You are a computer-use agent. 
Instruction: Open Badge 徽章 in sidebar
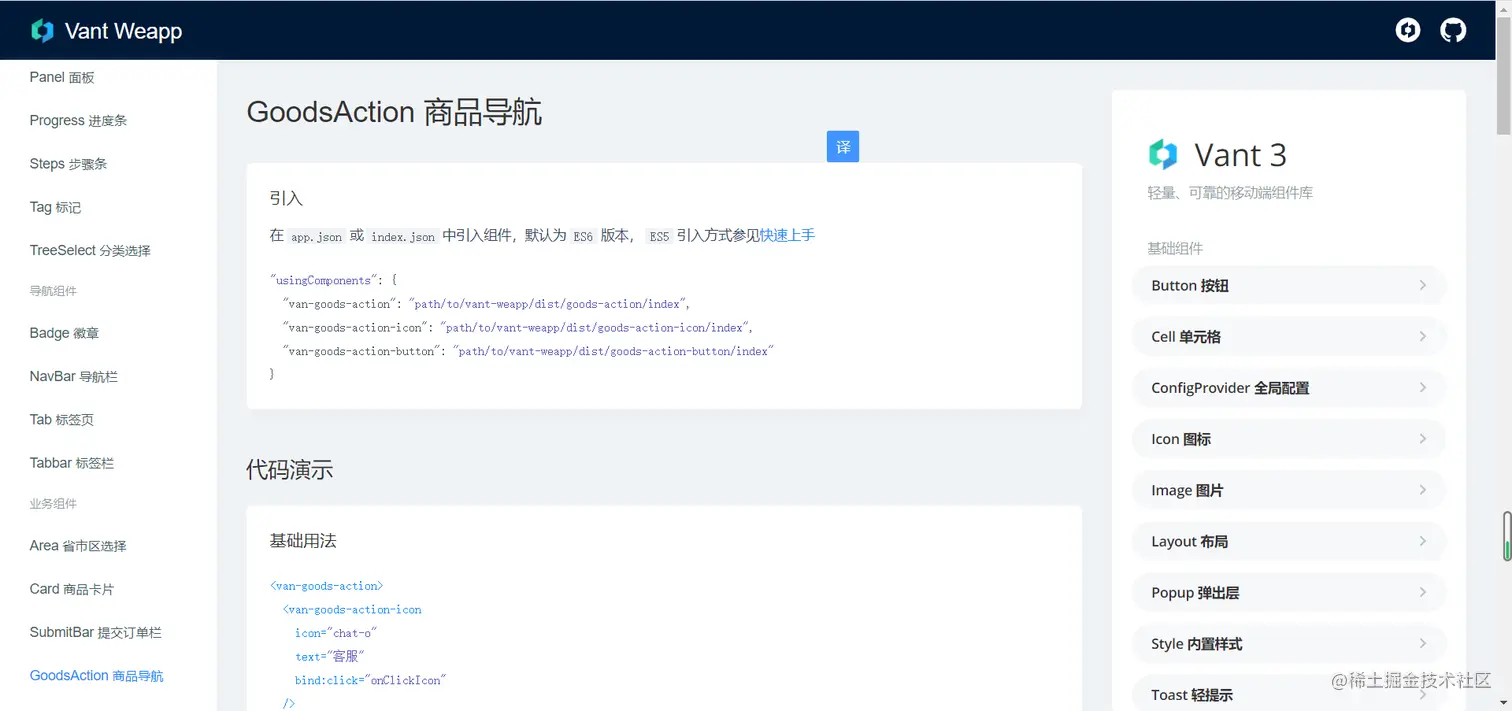tap(64, 333)
